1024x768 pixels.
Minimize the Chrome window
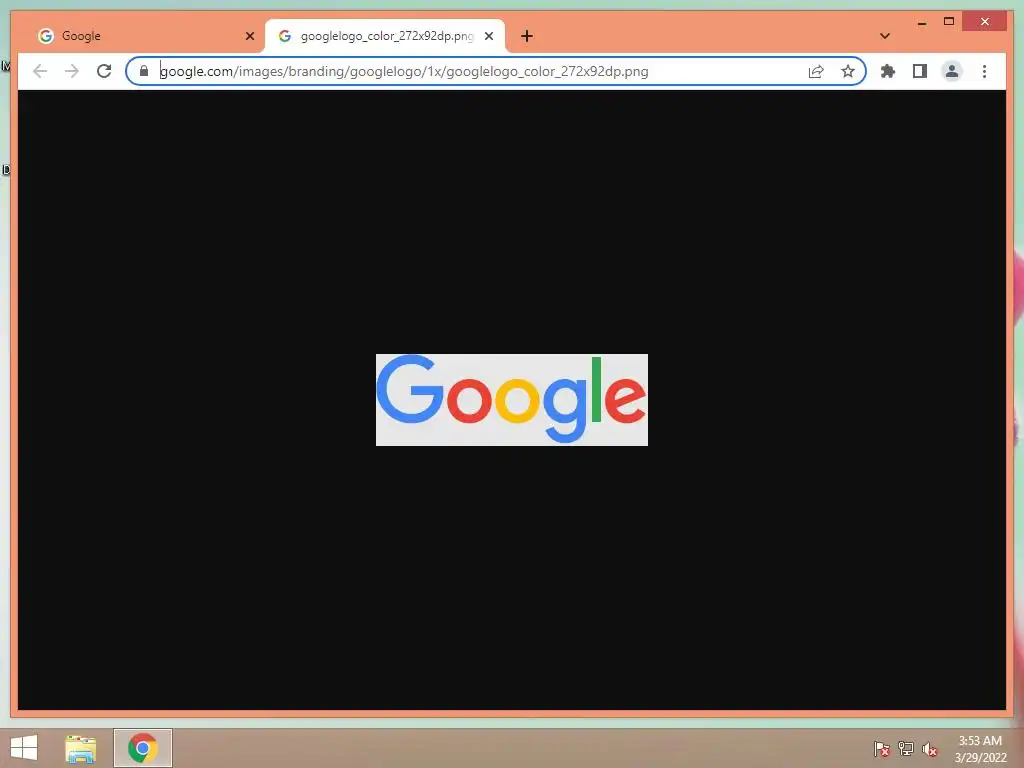(921, 22)
